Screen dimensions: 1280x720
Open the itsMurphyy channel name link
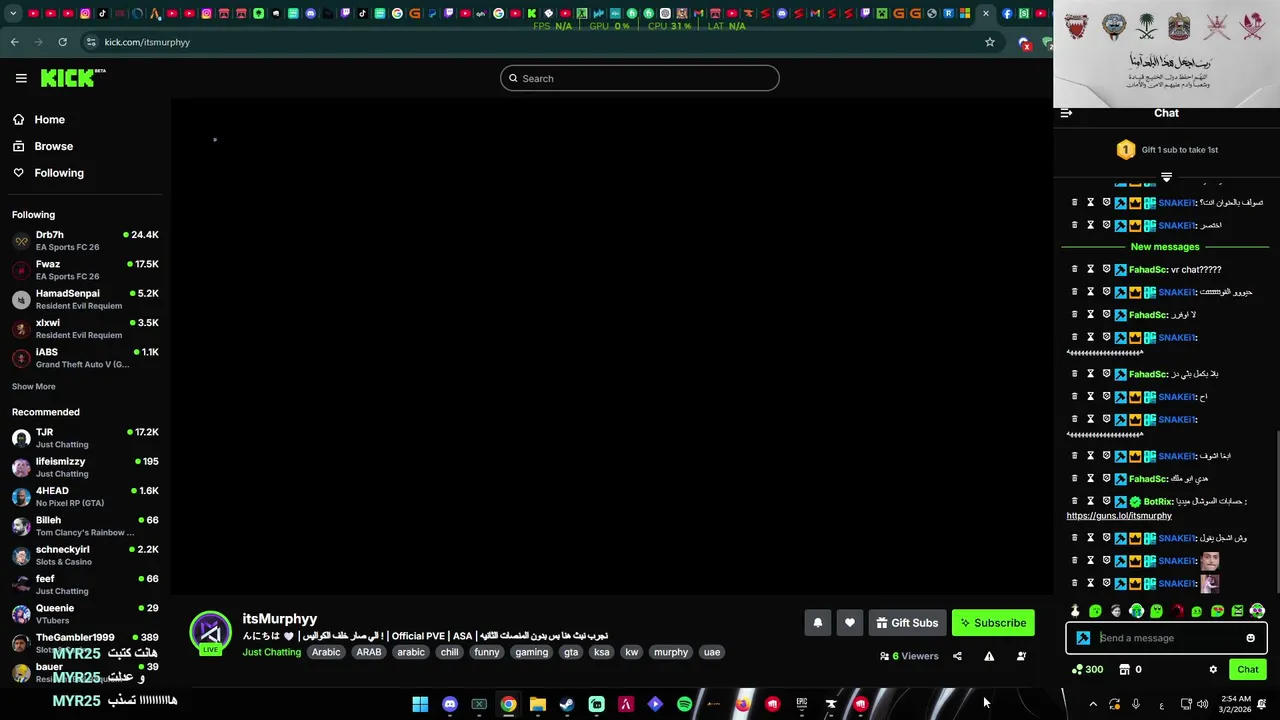(x=279, y=619)
